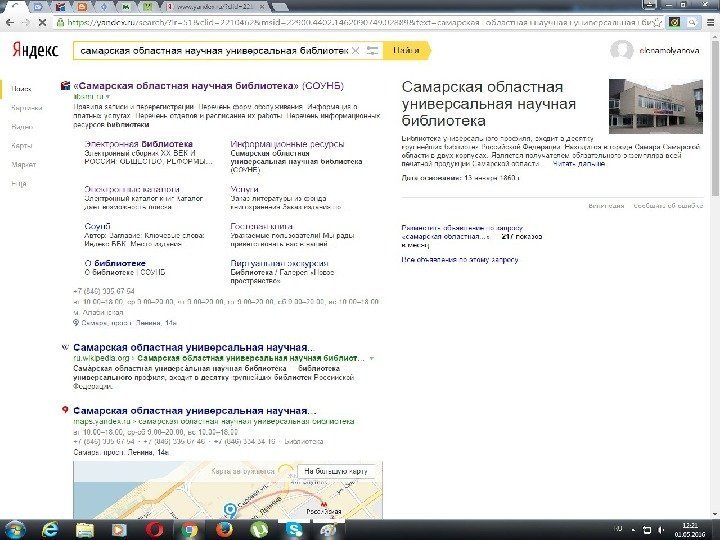Stop page loading with the X button
The height and width of the screenshot is (540, 720).
(x=42, y=22)
